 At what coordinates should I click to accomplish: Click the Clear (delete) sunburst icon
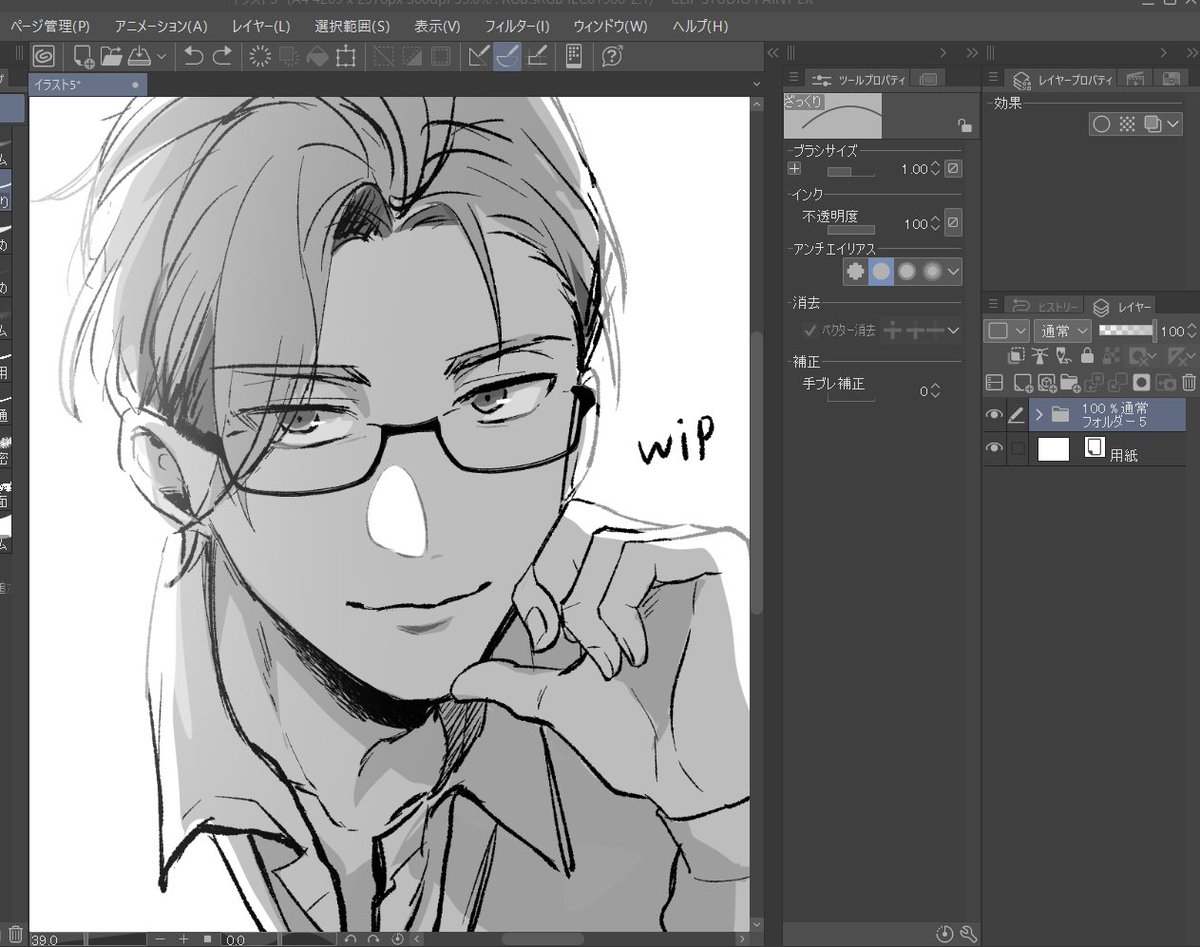click(260, 56)
